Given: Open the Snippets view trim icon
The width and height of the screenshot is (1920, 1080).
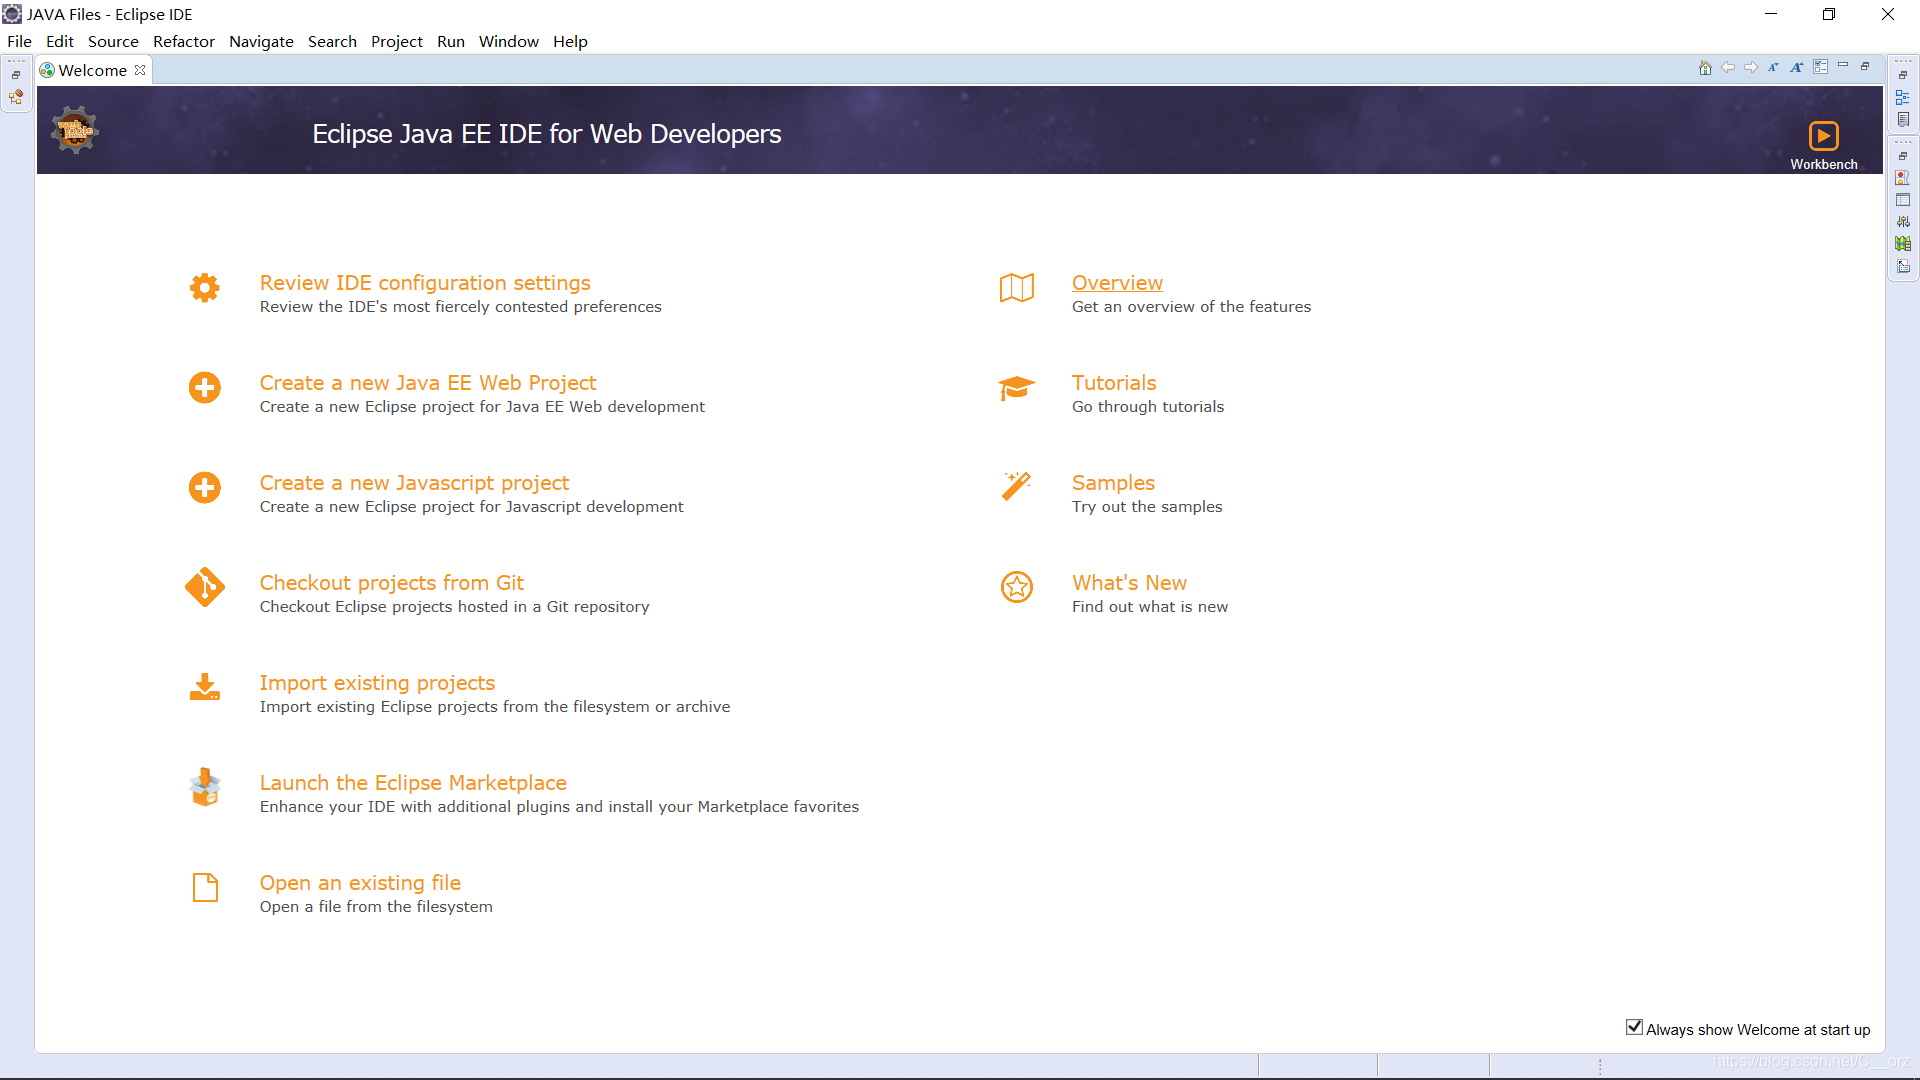Looking at the screenshot, I should pyautogui.click(x=1903, y=266).
